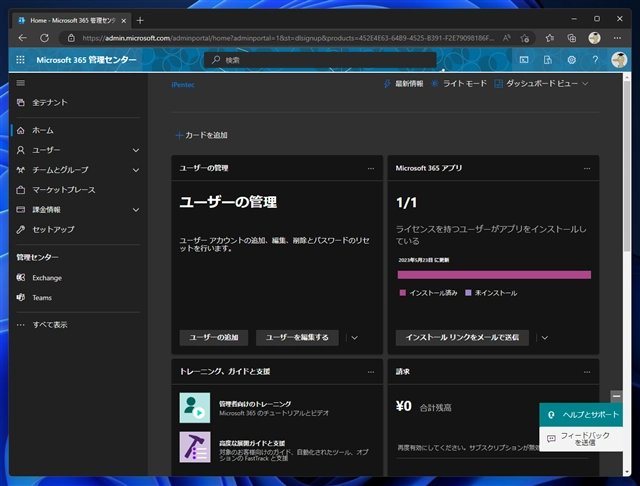Open the 高度な展開ガイドと支援 link
This screenshot has width=640, height=486.
tap(252, 443)
